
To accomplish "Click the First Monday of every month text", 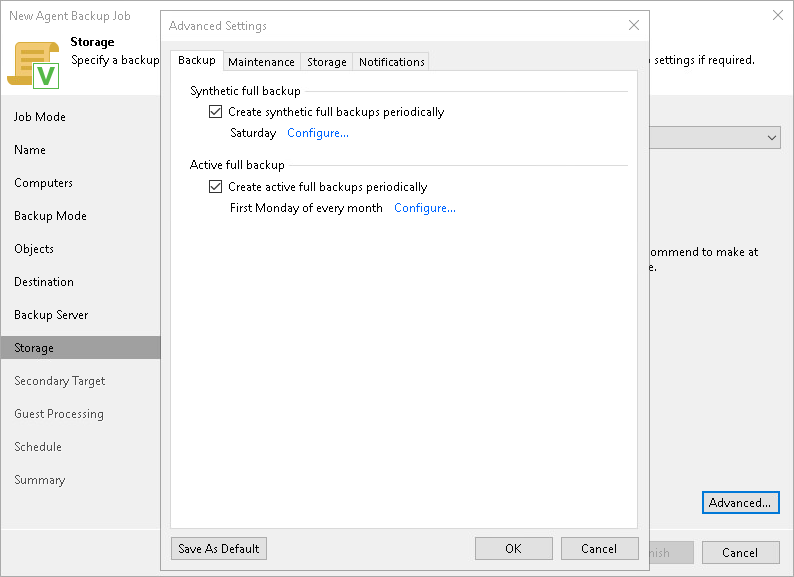I will 306,208.
